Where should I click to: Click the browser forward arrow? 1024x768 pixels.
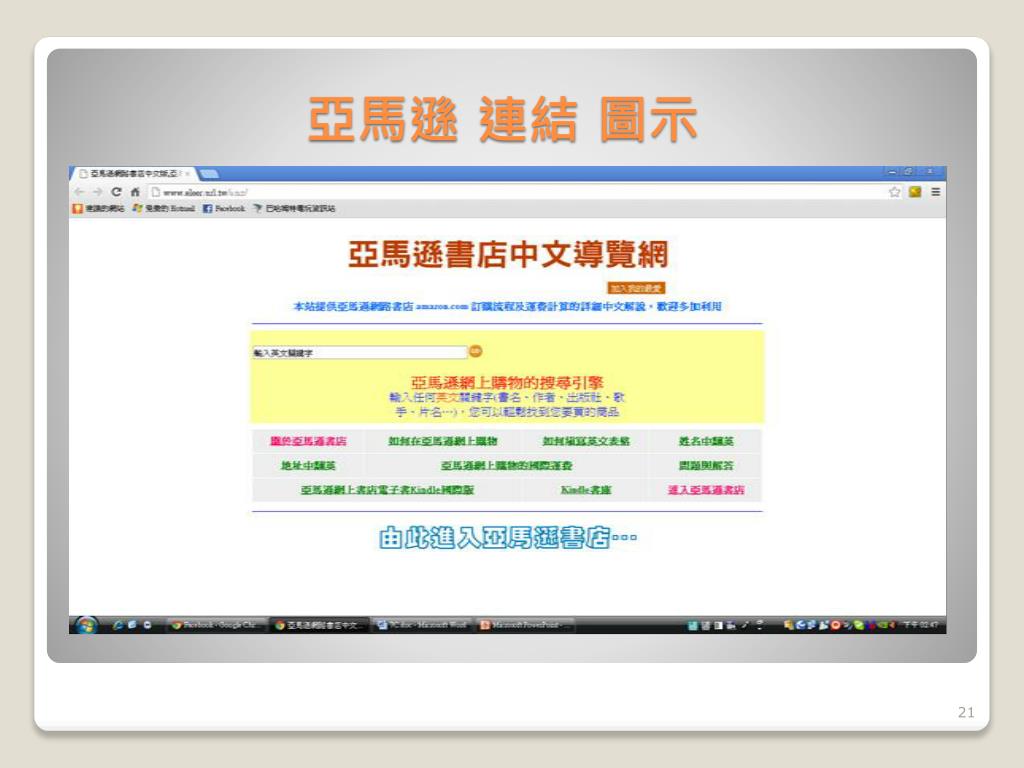point(97,192)
